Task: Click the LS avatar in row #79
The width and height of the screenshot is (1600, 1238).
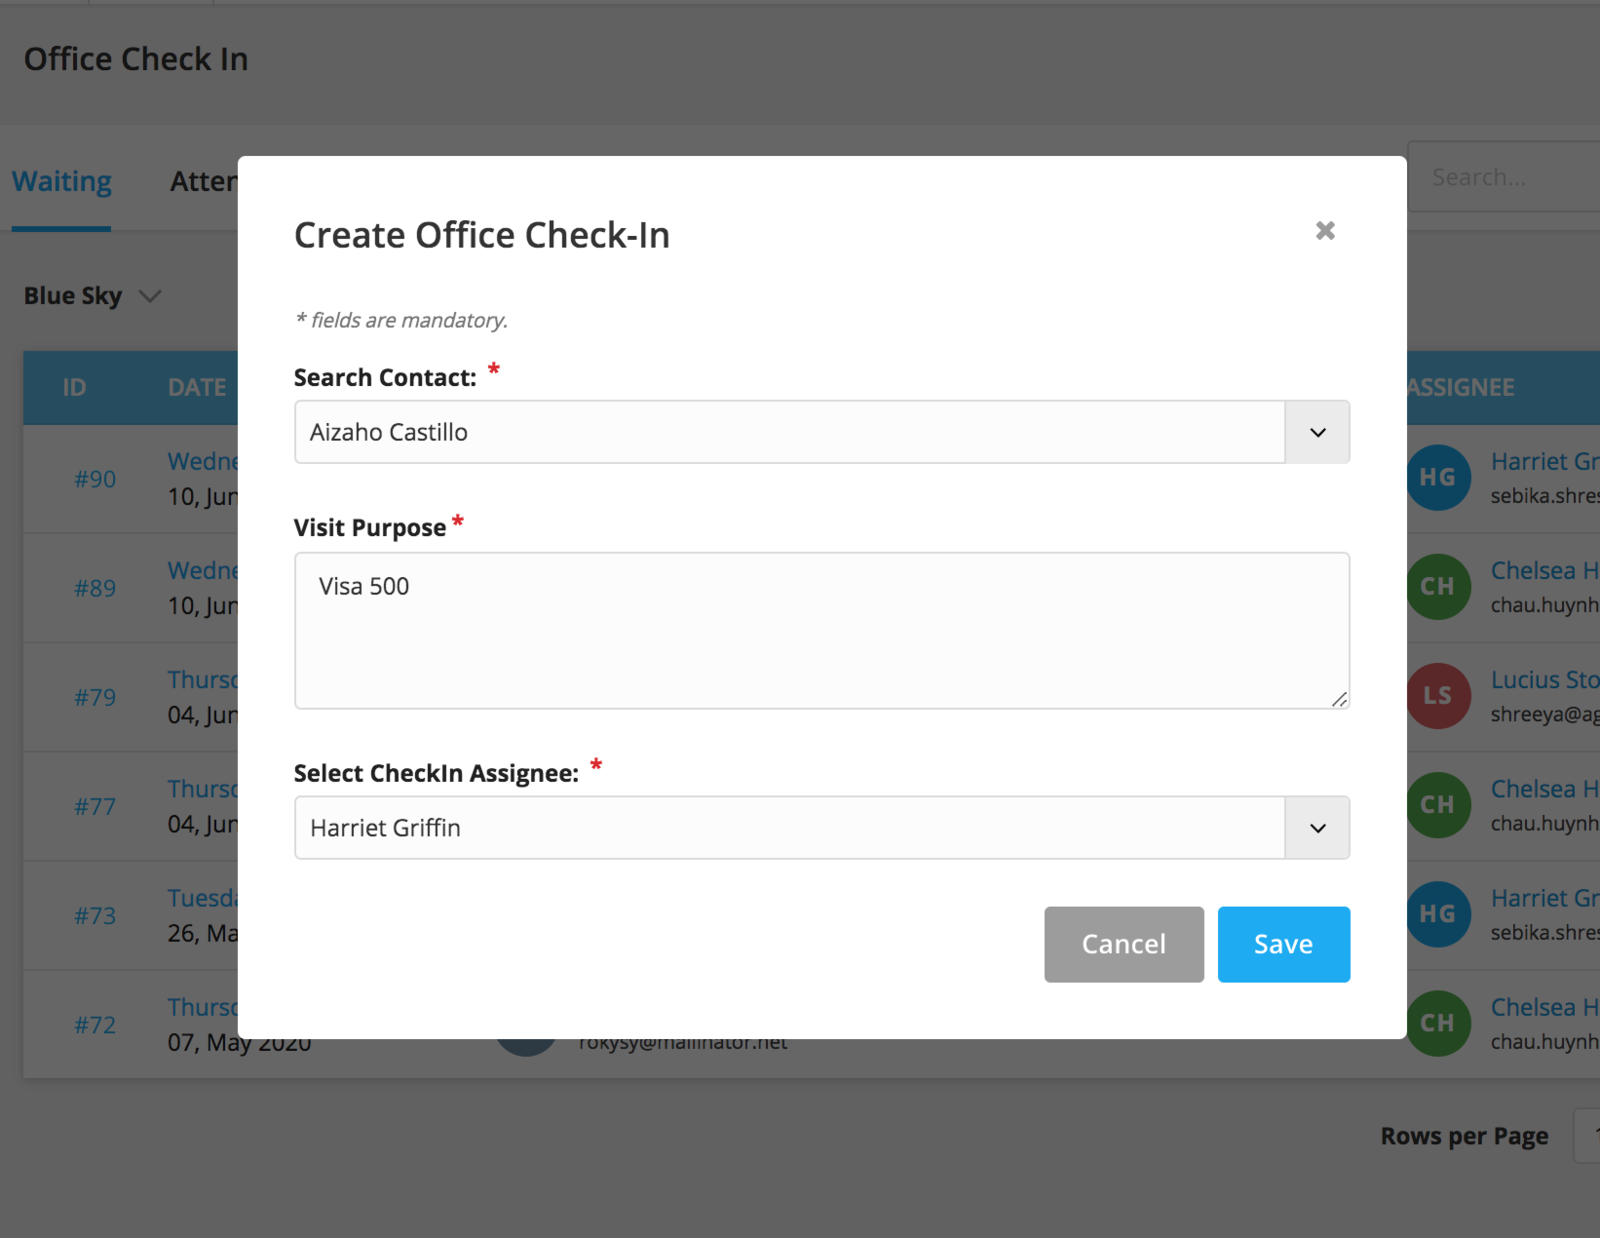Action: tap(1438, 696)
